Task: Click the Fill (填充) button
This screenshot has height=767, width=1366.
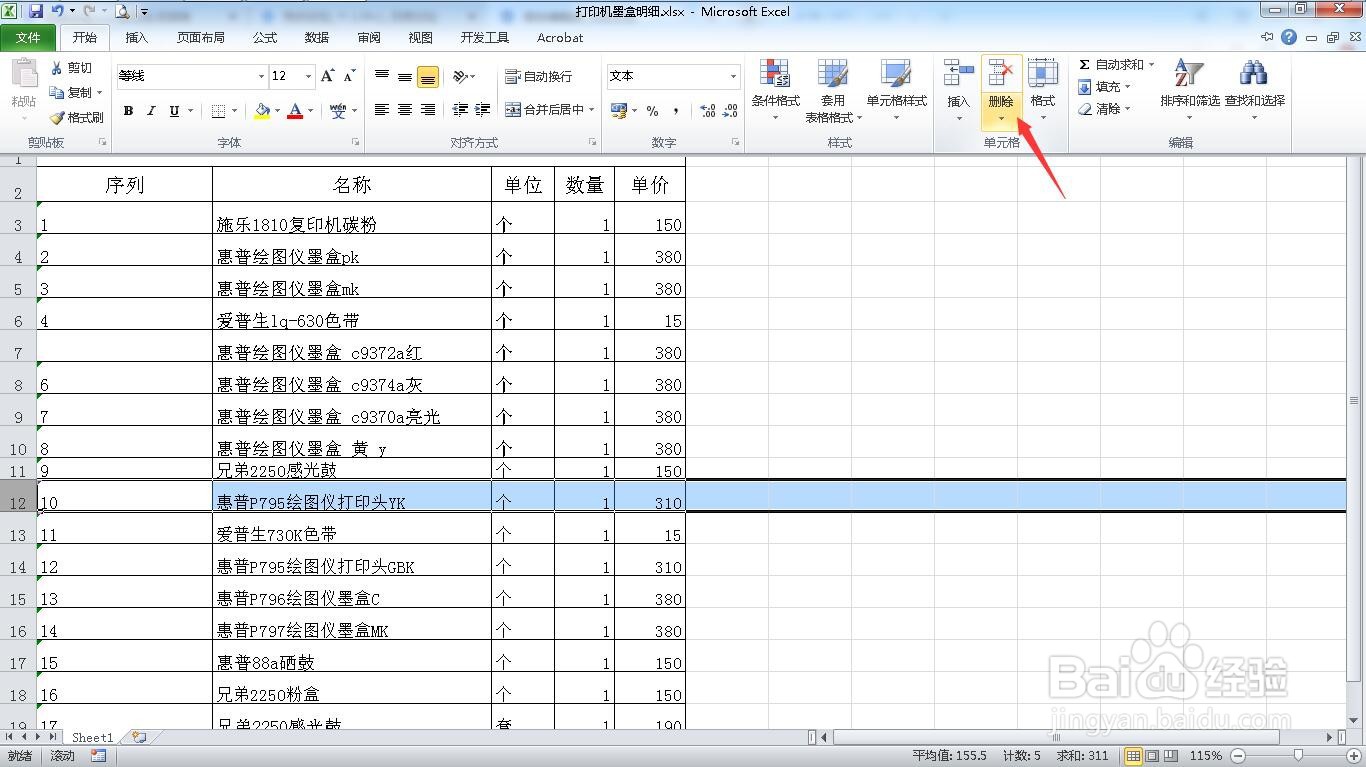Action: click(x=1104, y=87)
